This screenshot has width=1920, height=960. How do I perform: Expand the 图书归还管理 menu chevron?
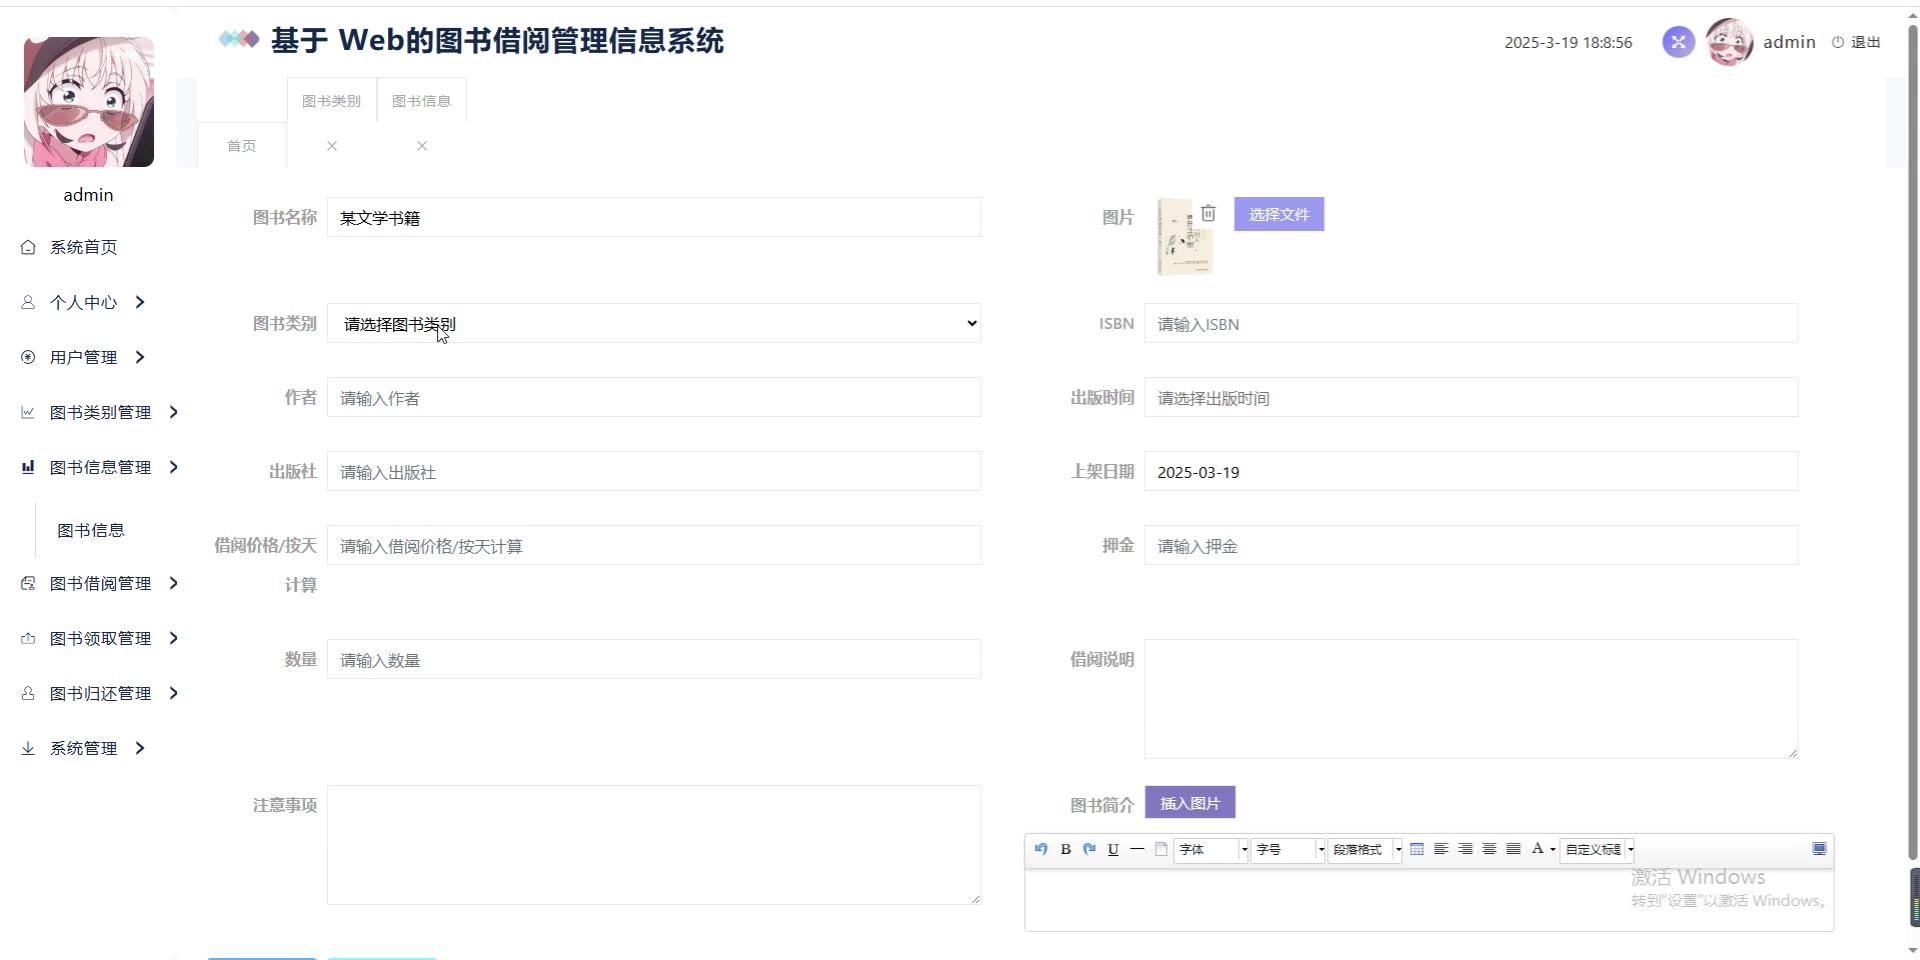(174, 693)
